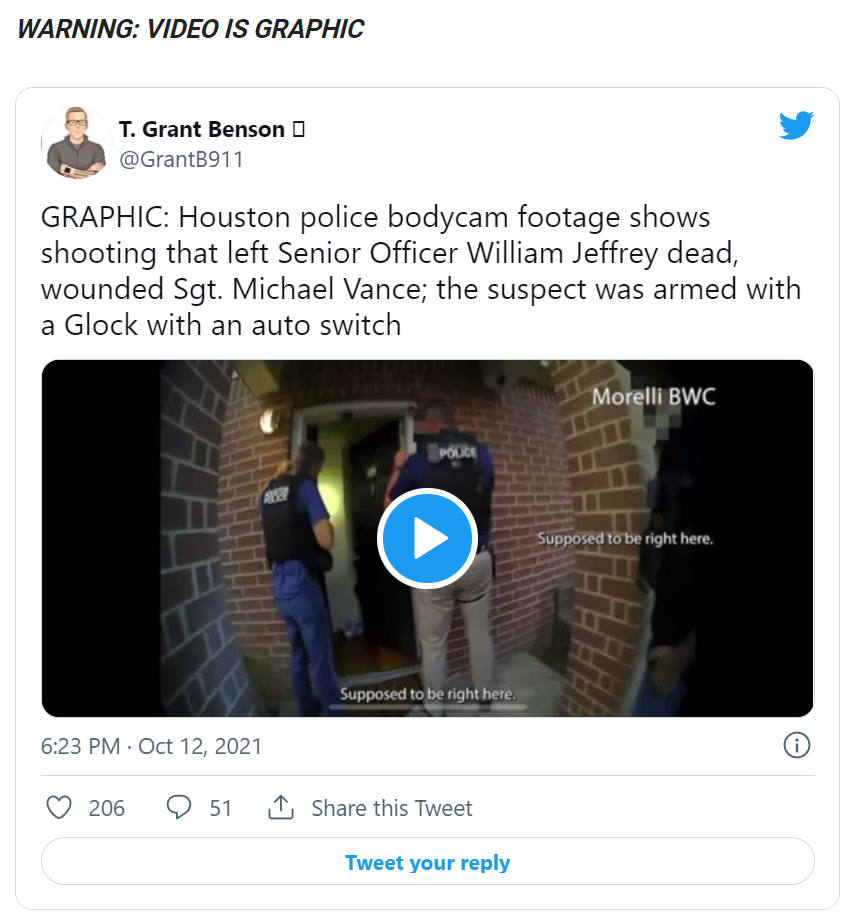Click the video caption subtitle text
854x923 pixels.
(427, 694)
